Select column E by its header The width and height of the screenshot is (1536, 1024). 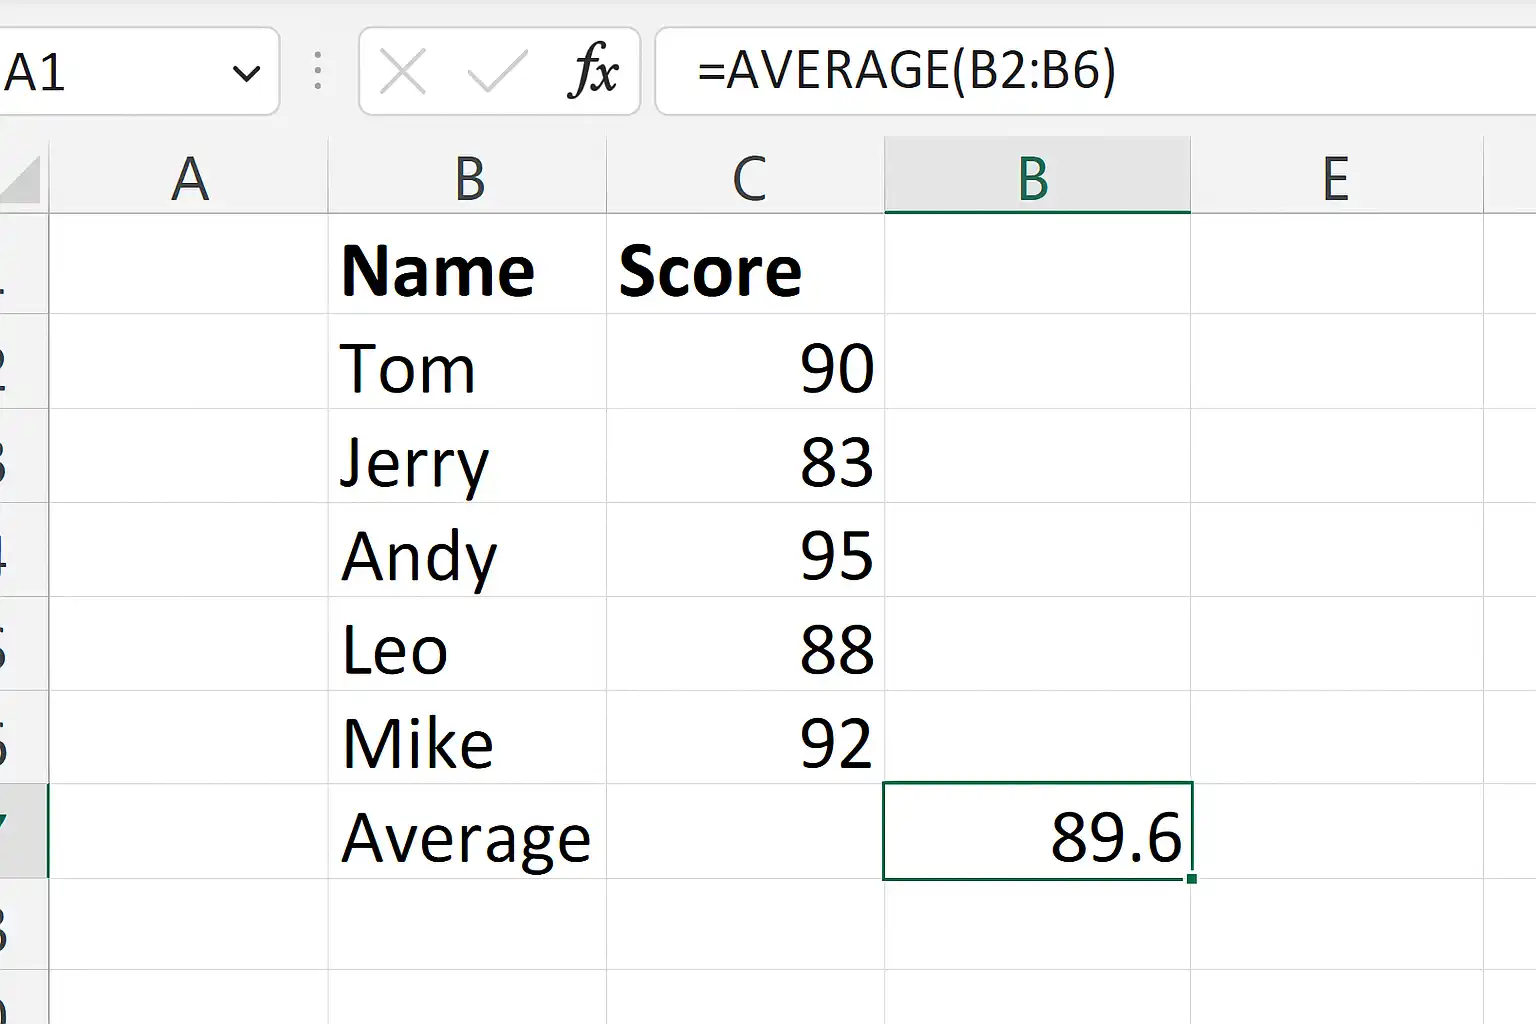pos(1336,180)
